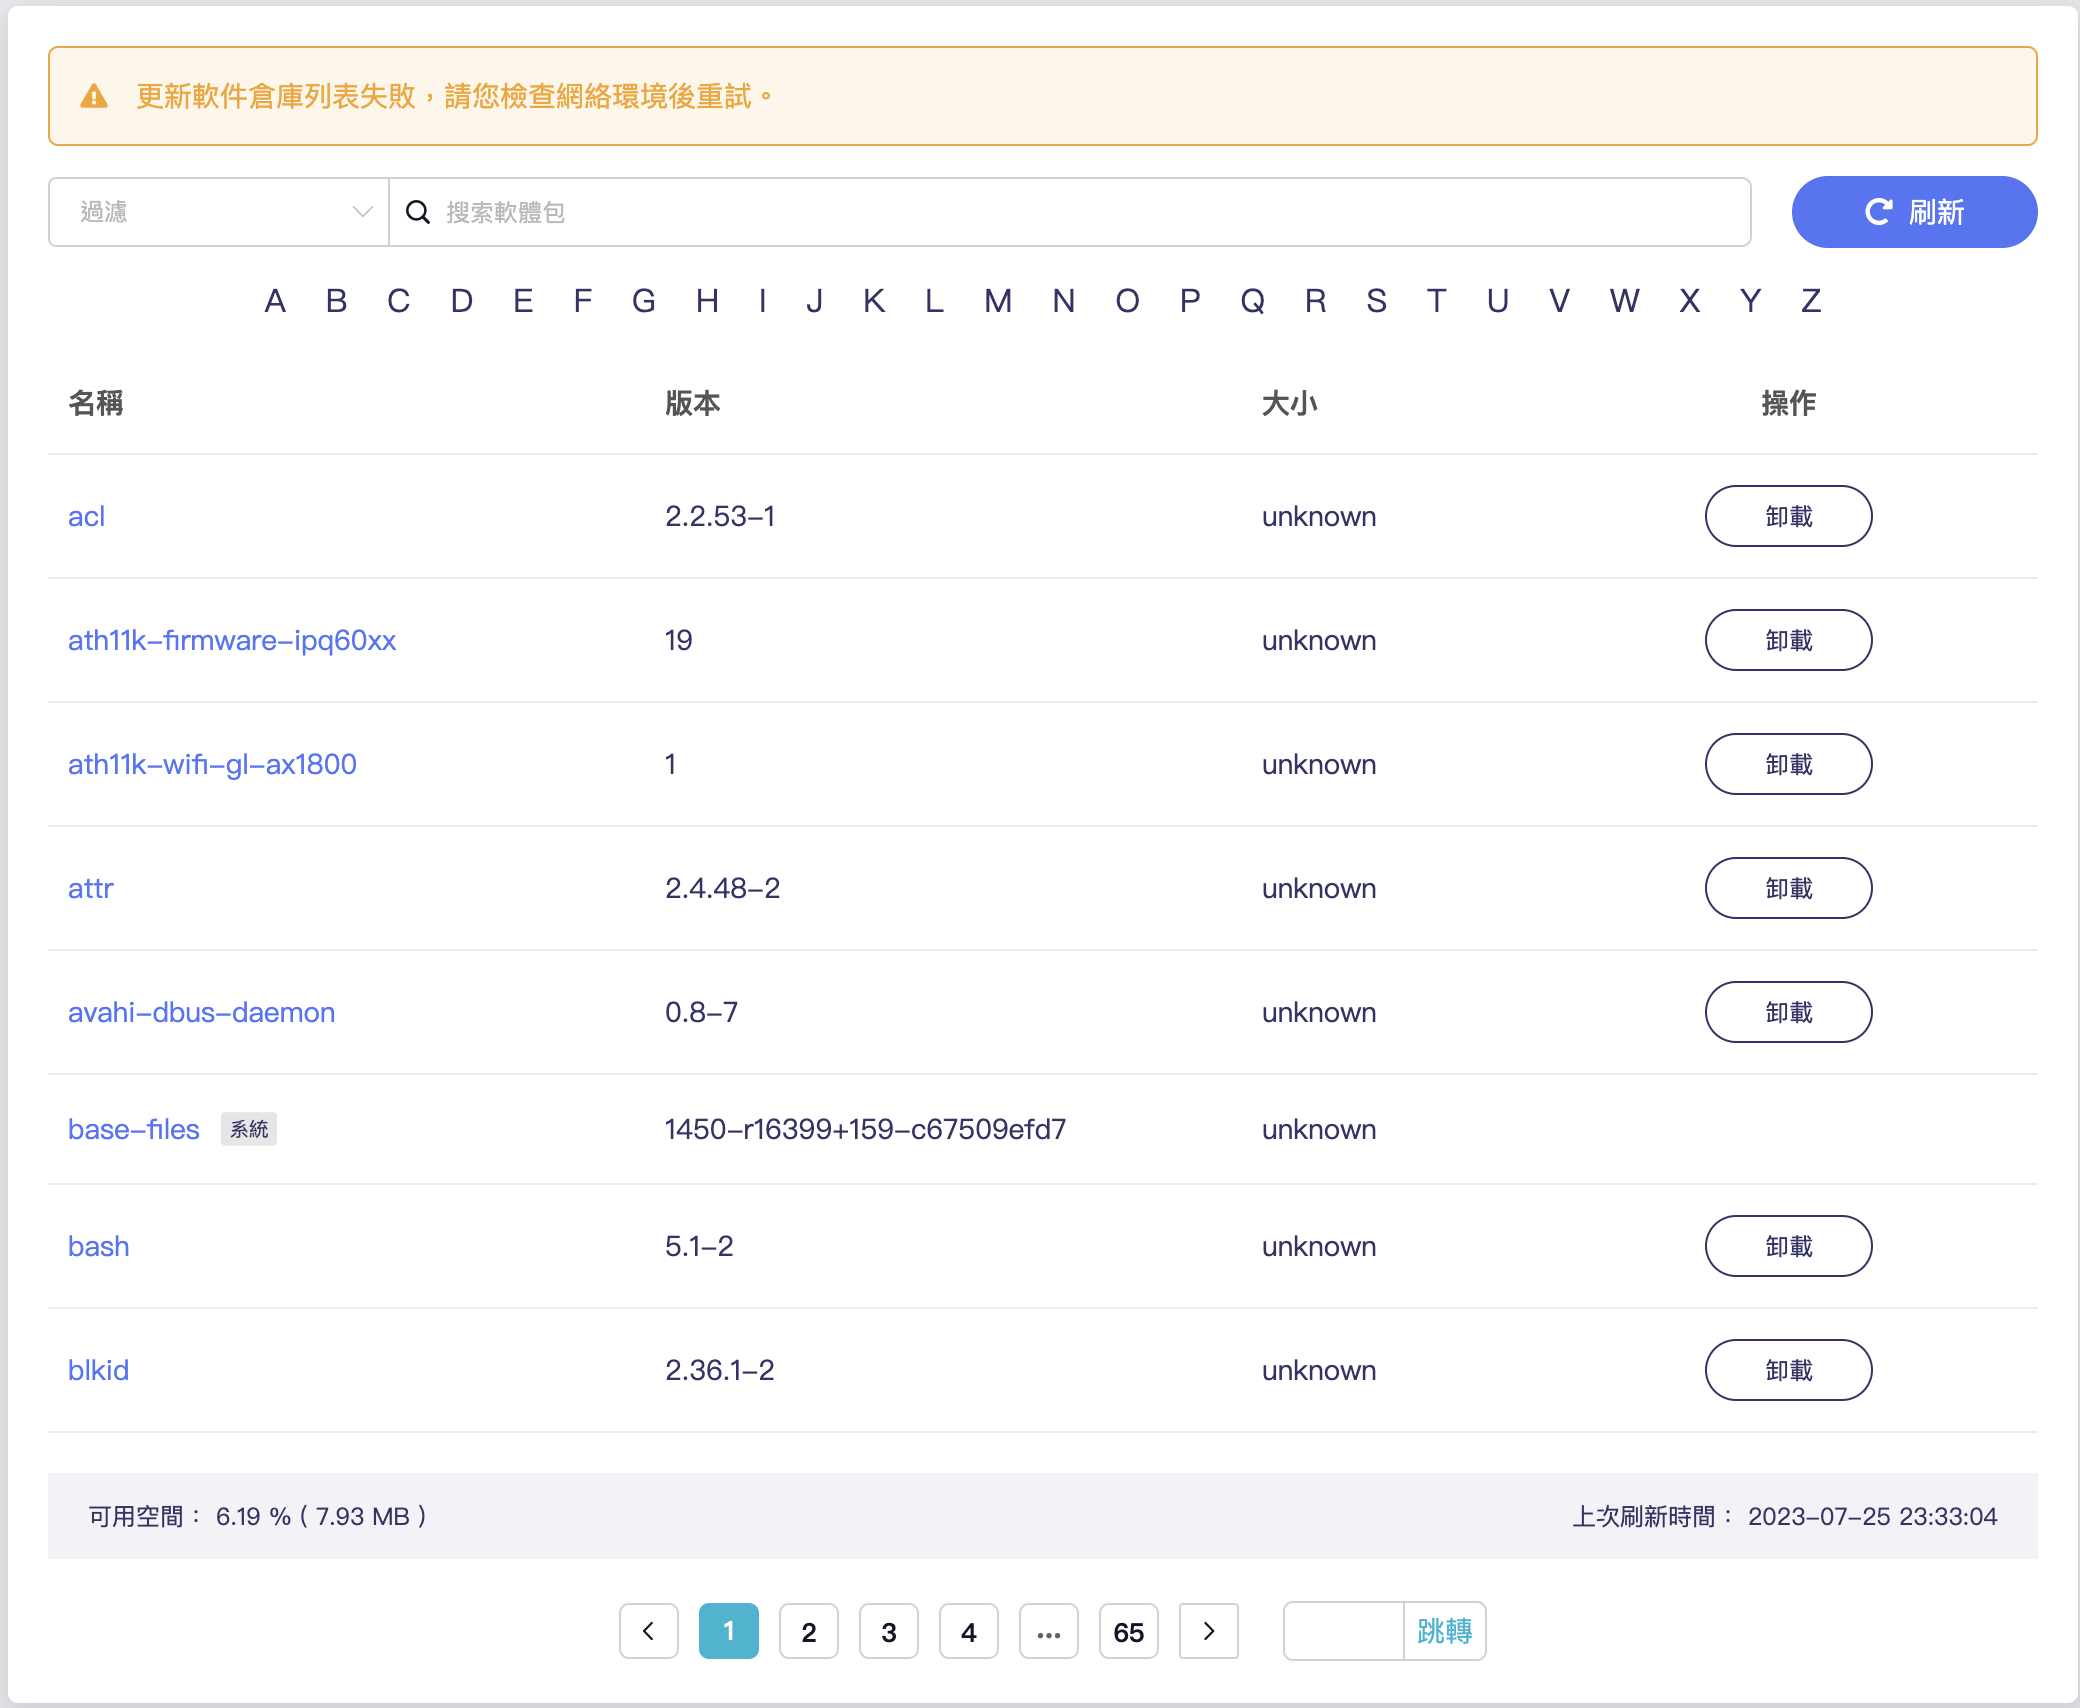Click the search magnifier icon
Image resolution: width=2080 pixels, height=1708 pixels.
(418, 212)
